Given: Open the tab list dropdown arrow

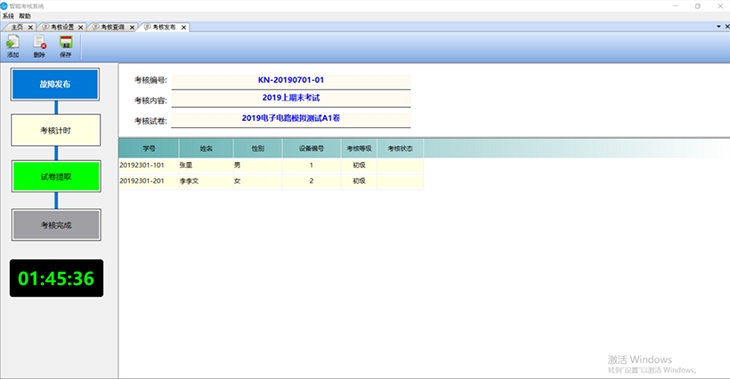Looking at the screenshot, I should pos(719,27).
